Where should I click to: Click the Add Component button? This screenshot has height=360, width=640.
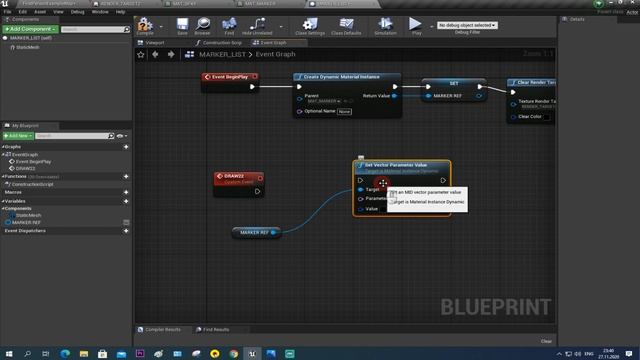pos(31,29)
